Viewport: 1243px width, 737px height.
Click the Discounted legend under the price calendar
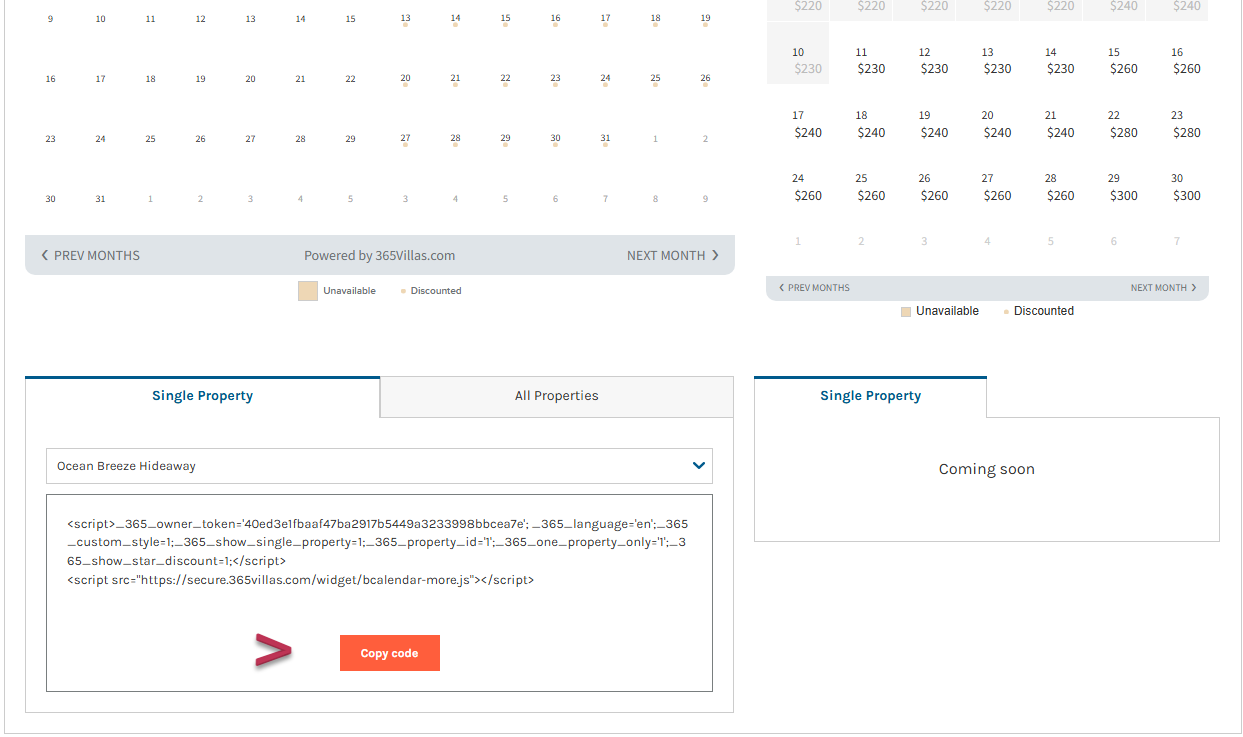coord(1038,311)
